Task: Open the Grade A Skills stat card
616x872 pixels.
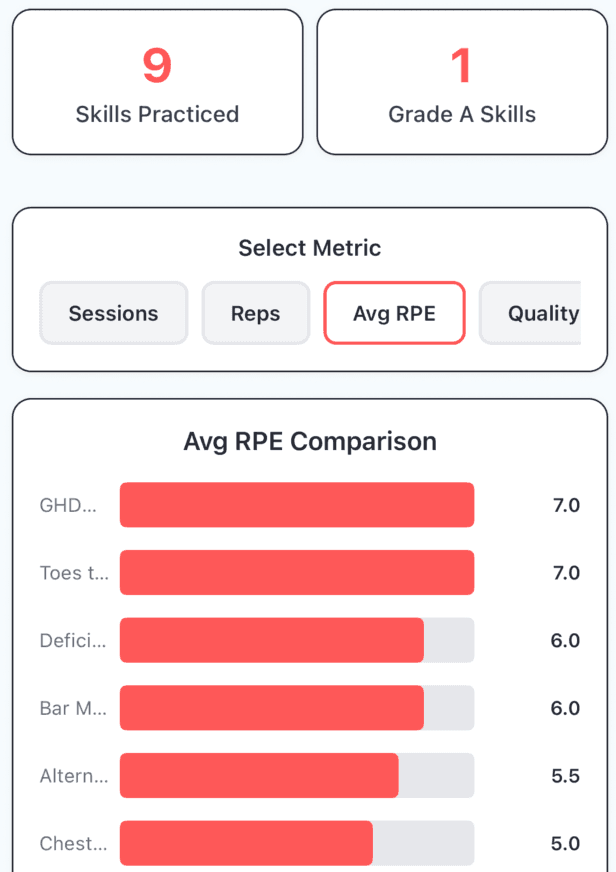Action: [463, 81]
